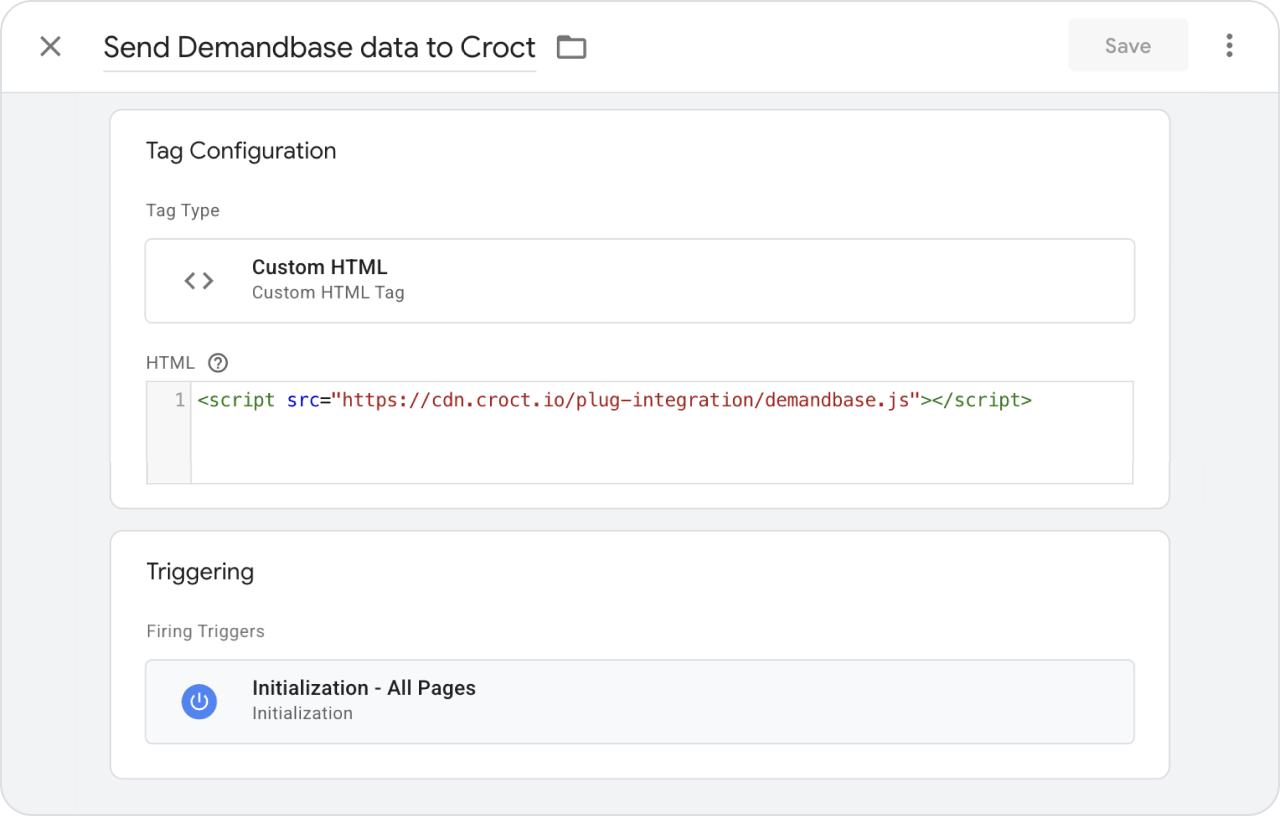This screenshot has height=816, width=1280.
Task: Click the 'Custom HTML Tag' subtitle text
Action: click(328, 293)
